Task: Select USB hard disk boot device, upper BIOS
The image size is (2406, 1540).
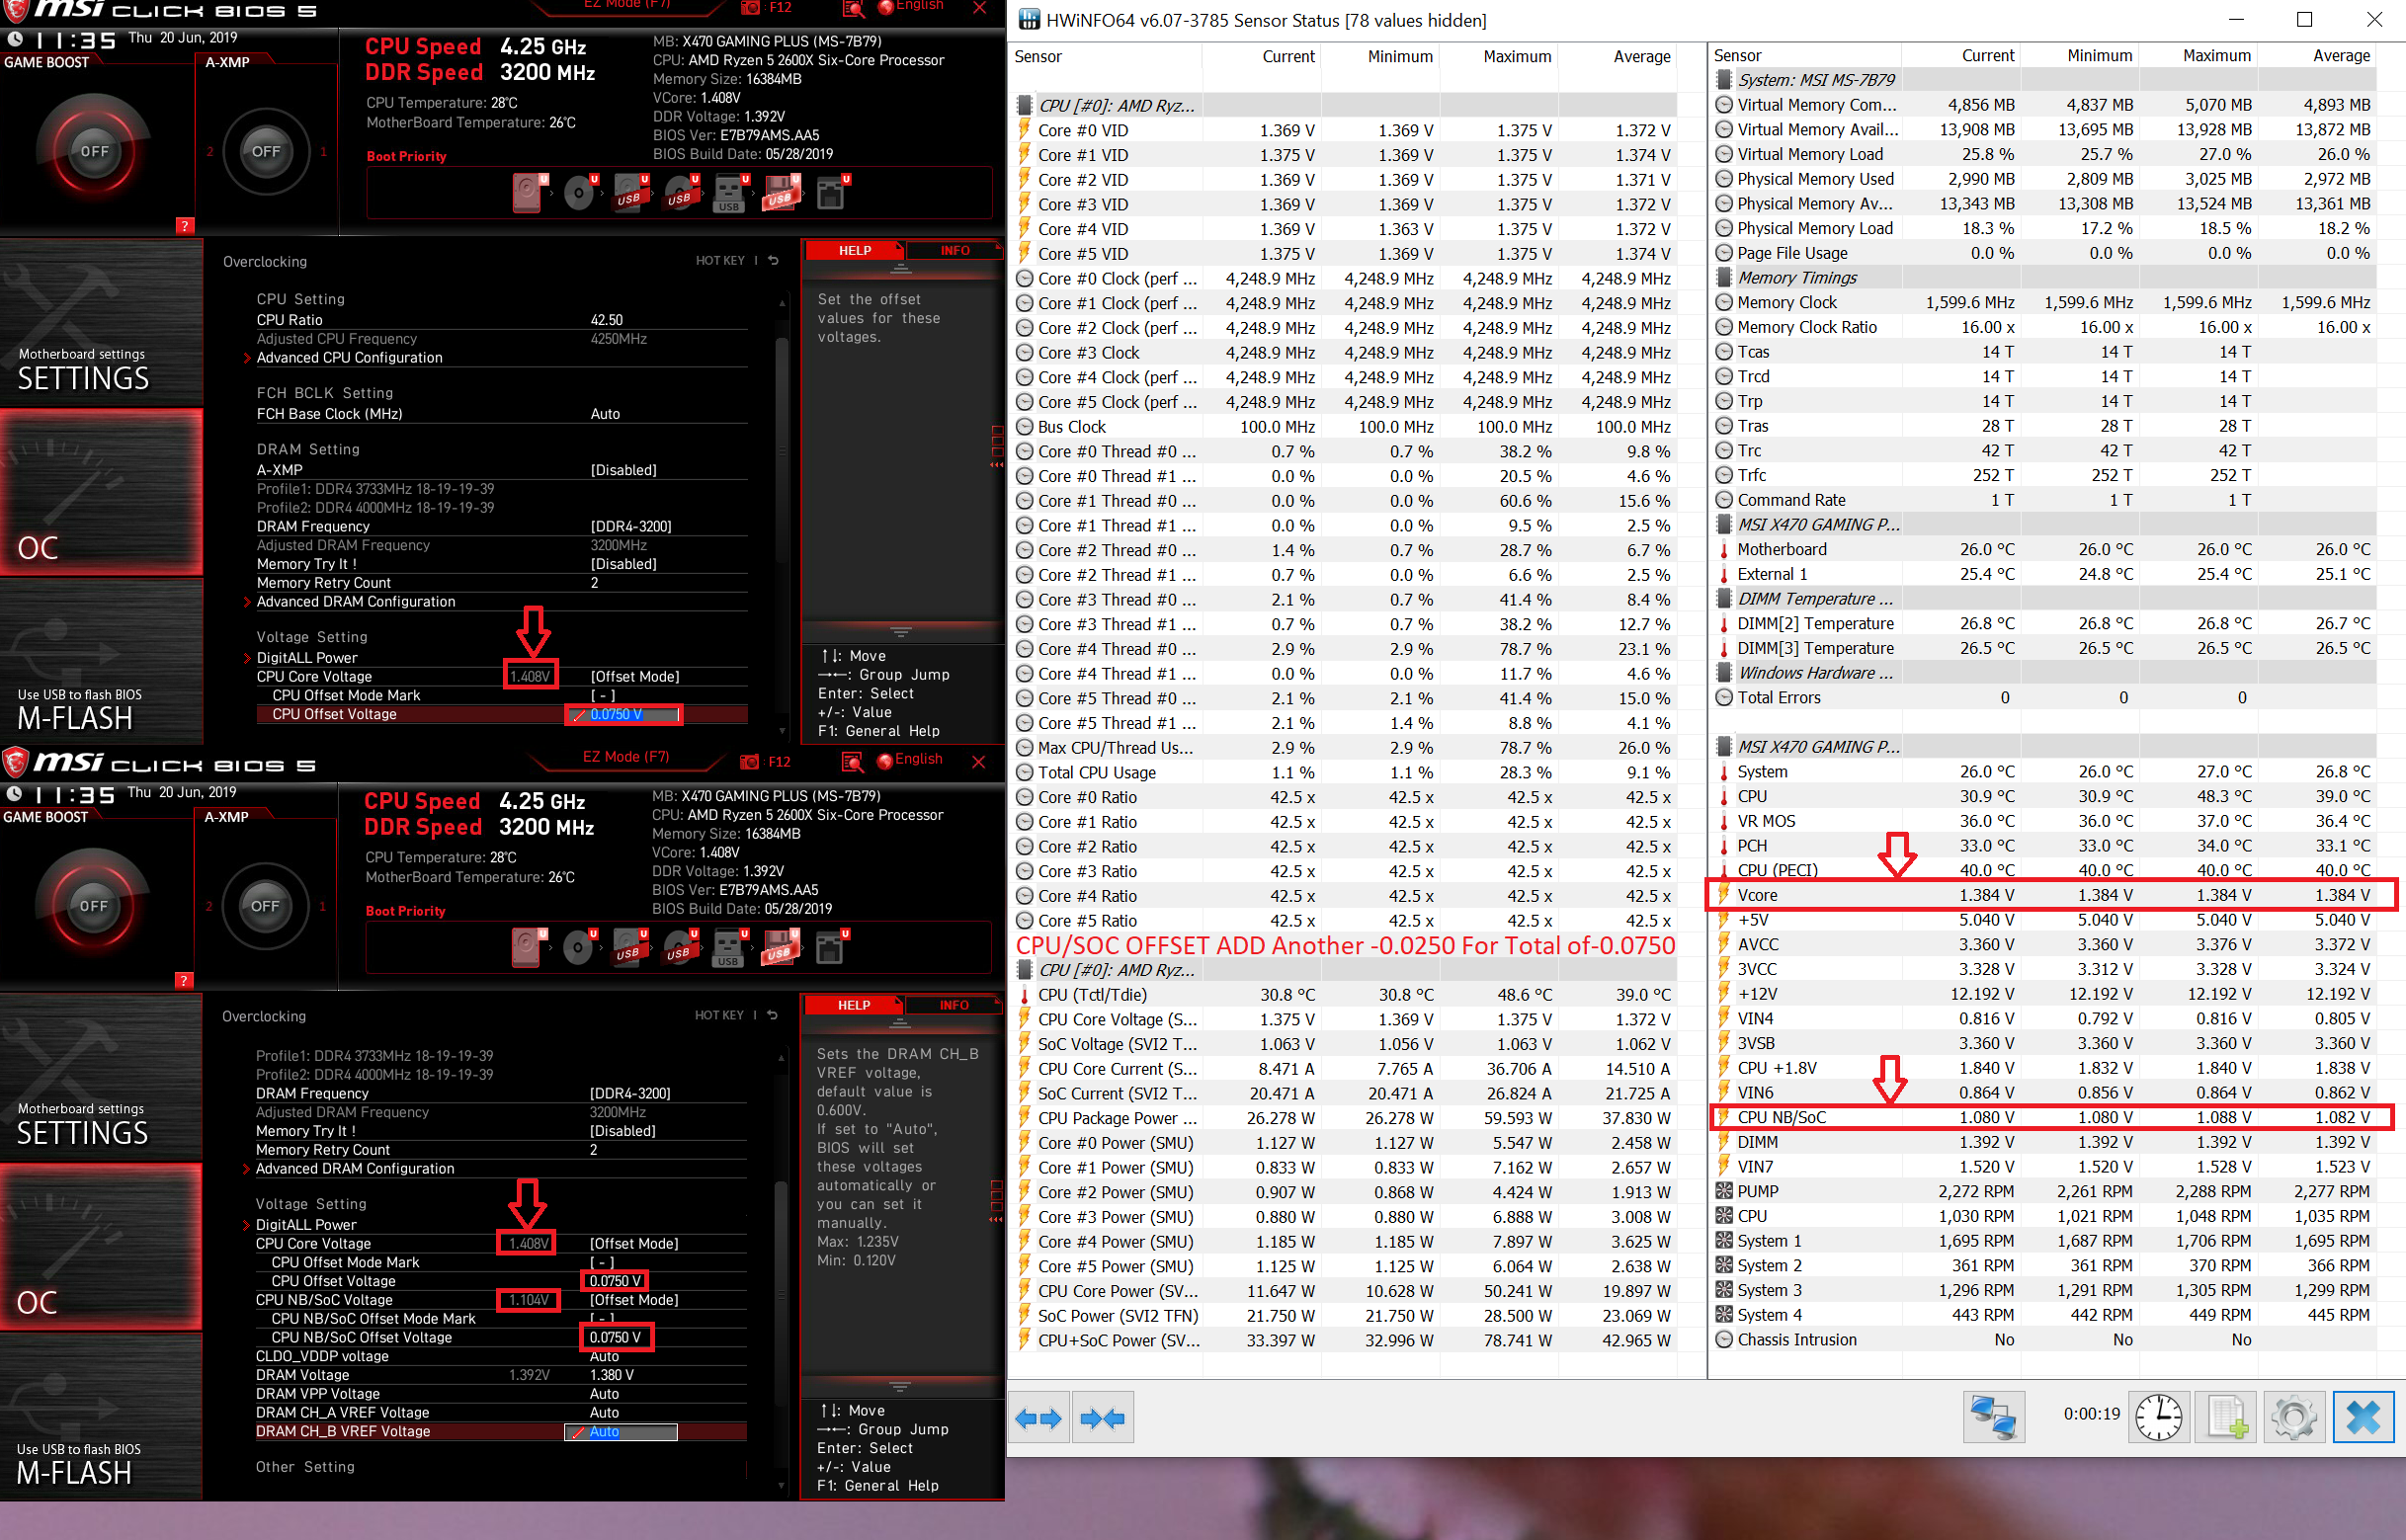Action: (x=630, y=192)
